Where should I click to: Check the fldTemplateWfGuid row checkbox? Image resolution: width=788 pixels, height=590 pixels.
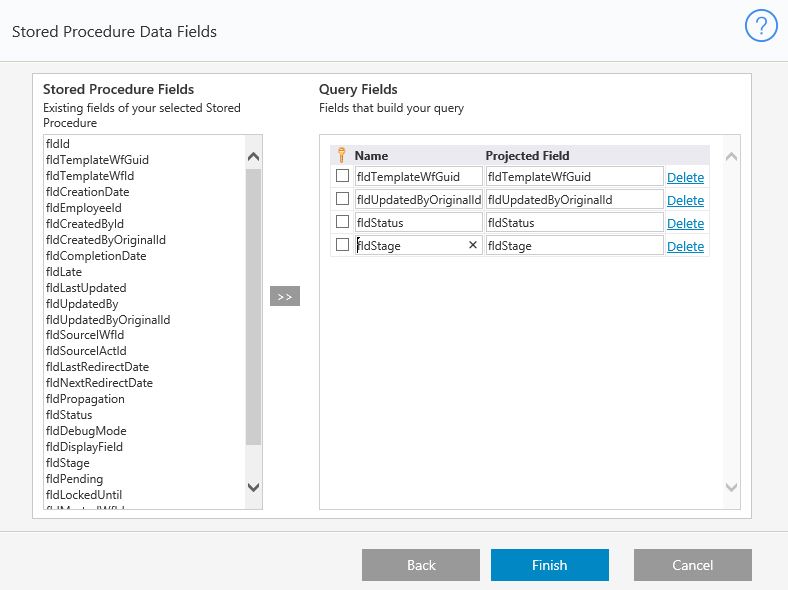coord(342,176)
